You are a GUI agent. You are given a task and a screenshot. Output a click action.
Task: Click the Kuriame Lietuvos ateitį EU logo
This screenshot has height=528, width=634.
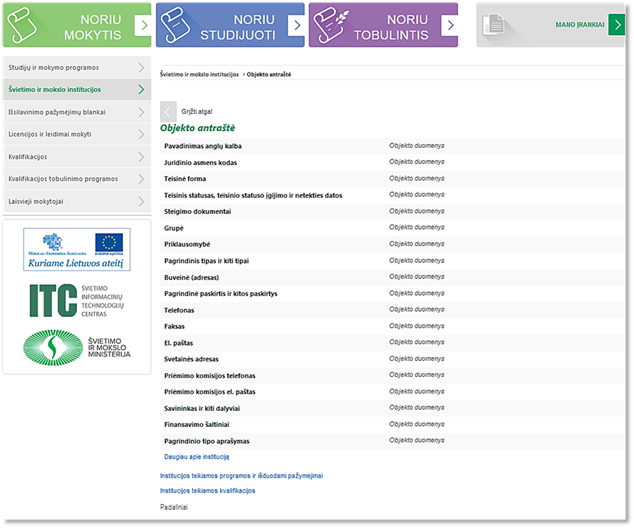(x=77, y=249)
